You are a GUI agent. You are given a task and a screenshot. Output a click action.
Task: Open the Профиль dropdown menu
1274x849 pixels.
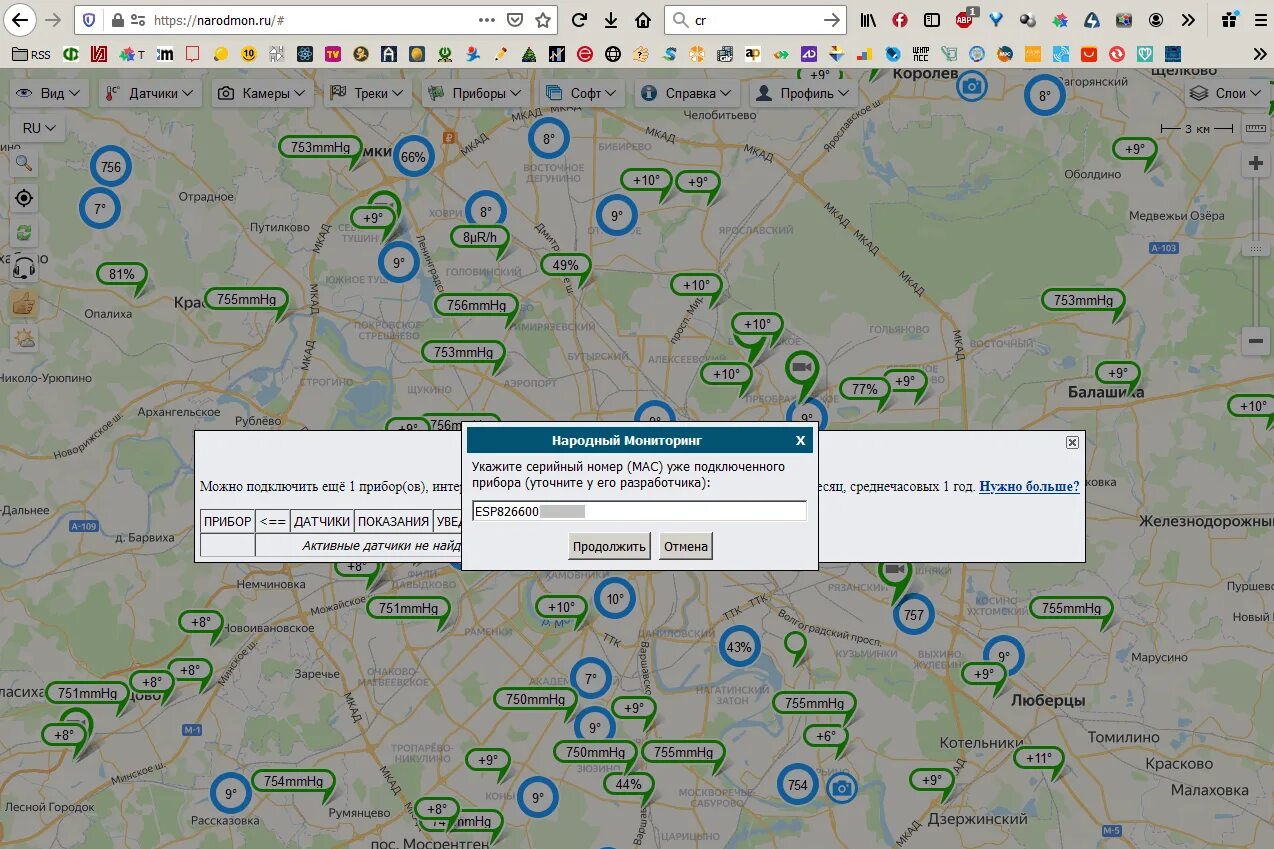(803, 93)
